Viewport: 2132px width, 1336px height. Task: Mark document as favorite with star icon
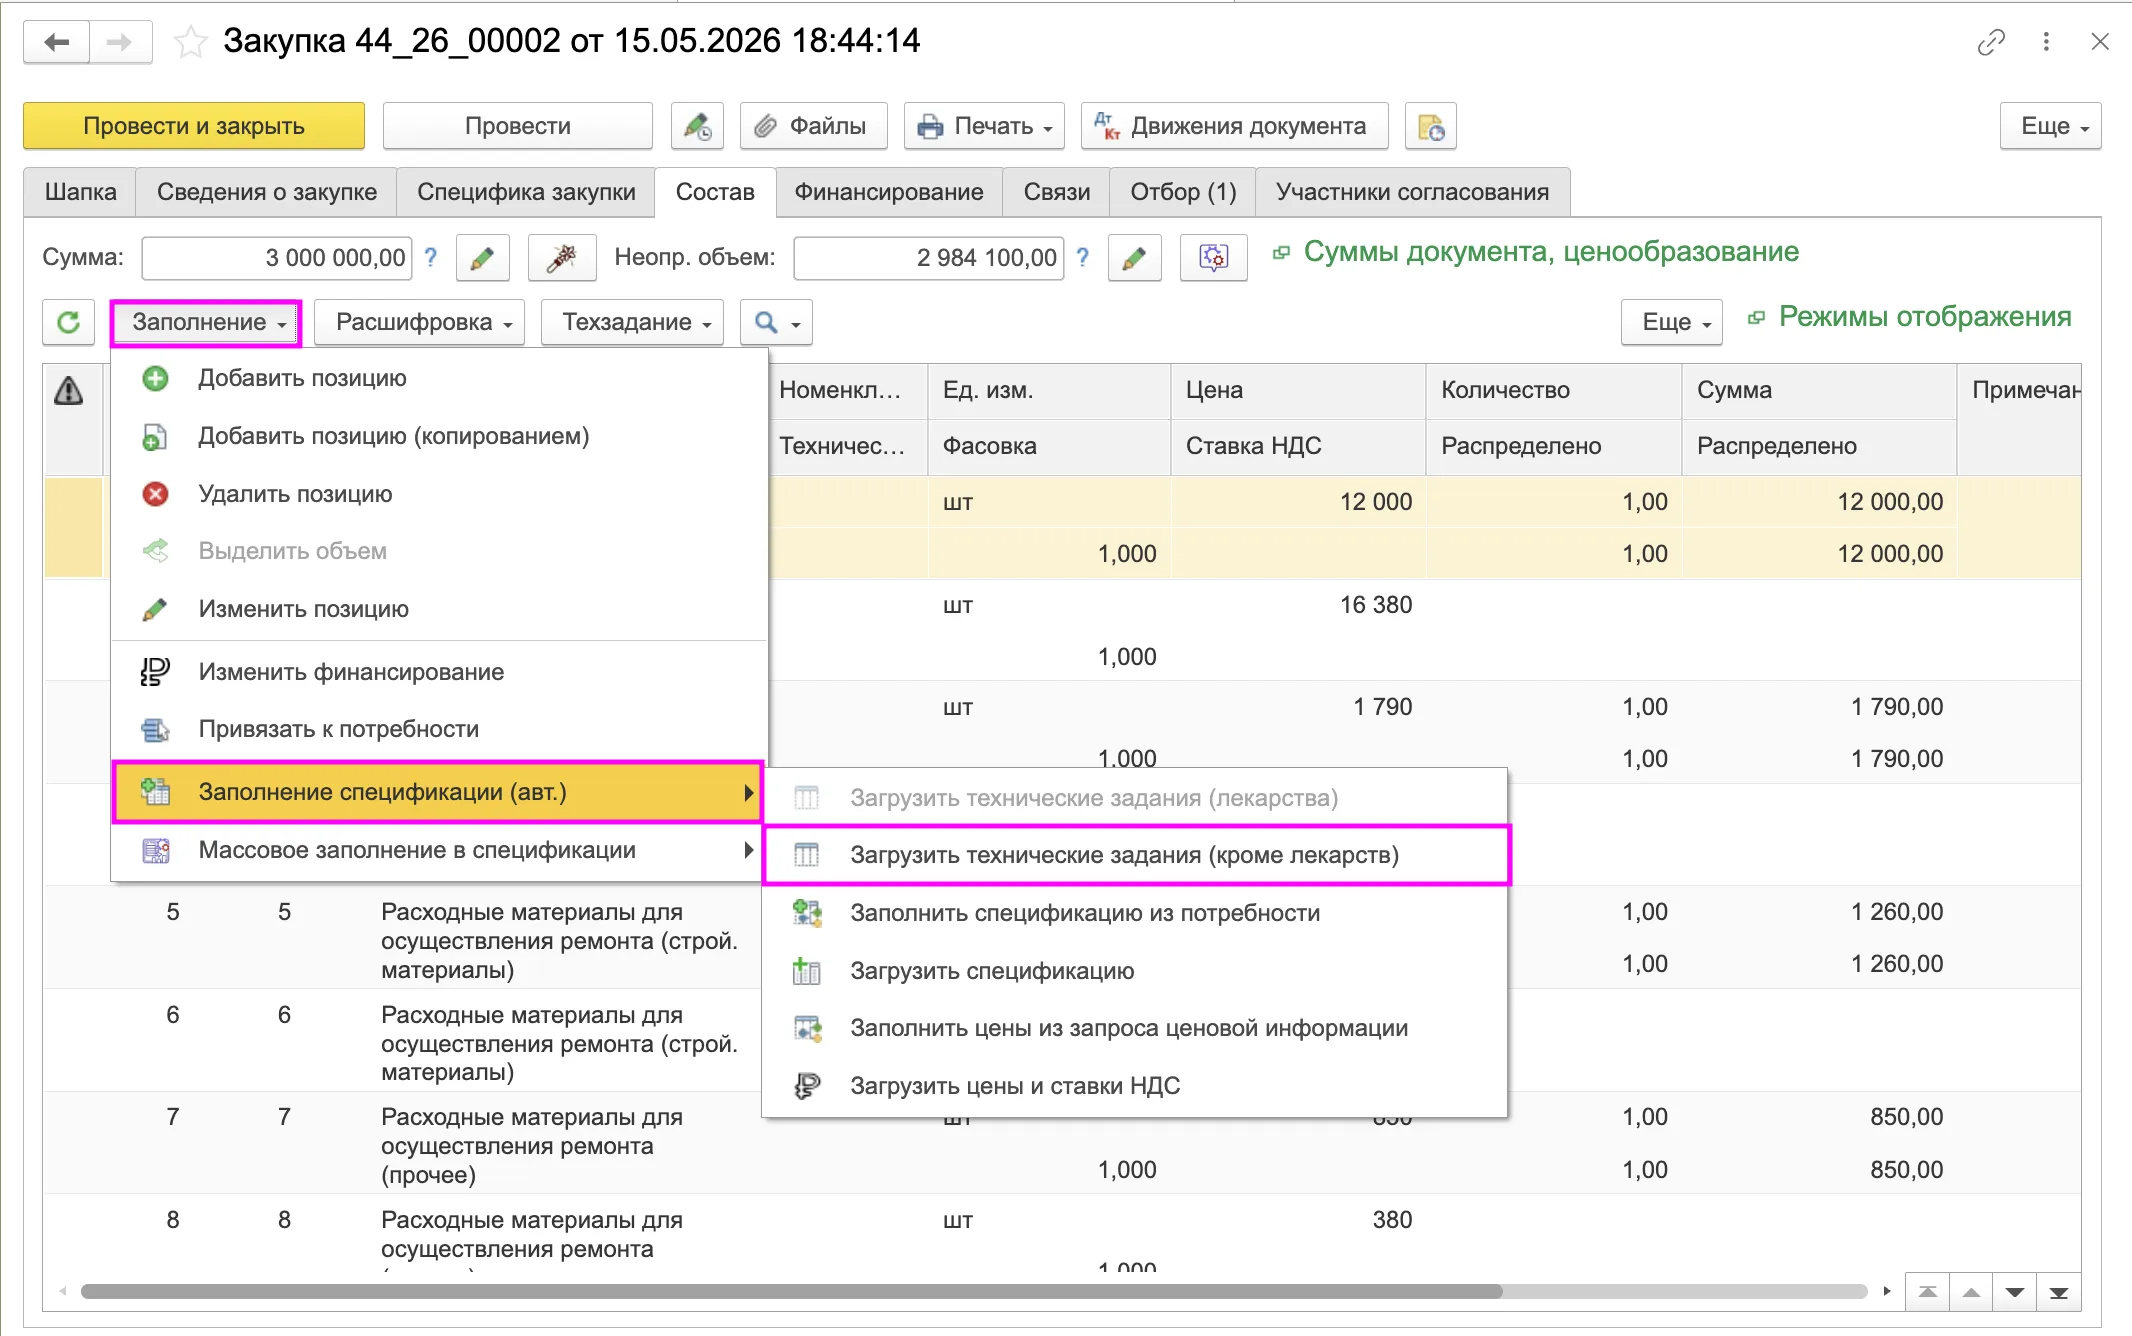click(190, 42)
